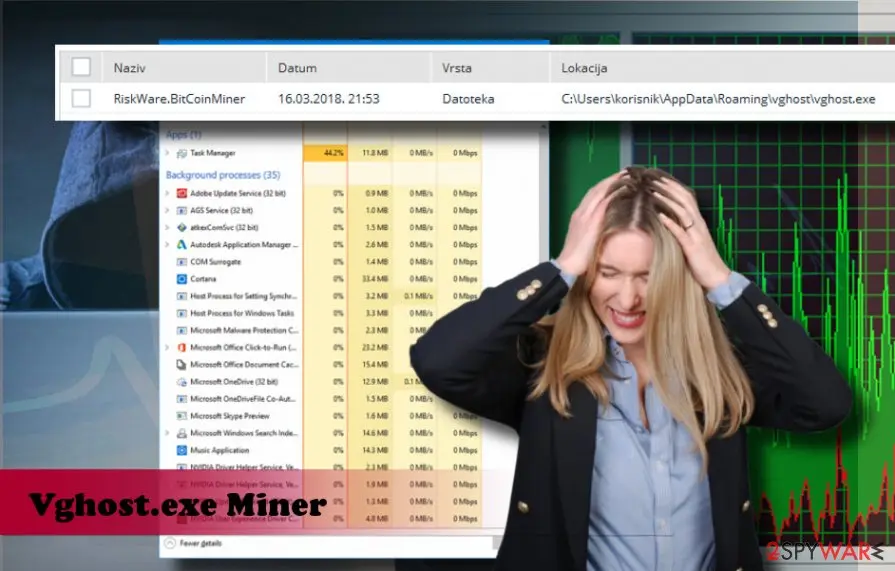The width and height of the screenshot is (895, 571).
Task: Select the Autodesk Application Manager name
Action: [244, 244]
